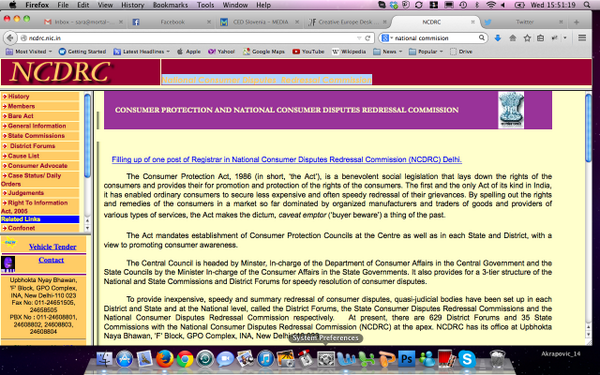Image resolution: width=600 pixels, height=375 pixels.
Task: Open Spotlight search in menu bar
Action: tap(587, 5)
